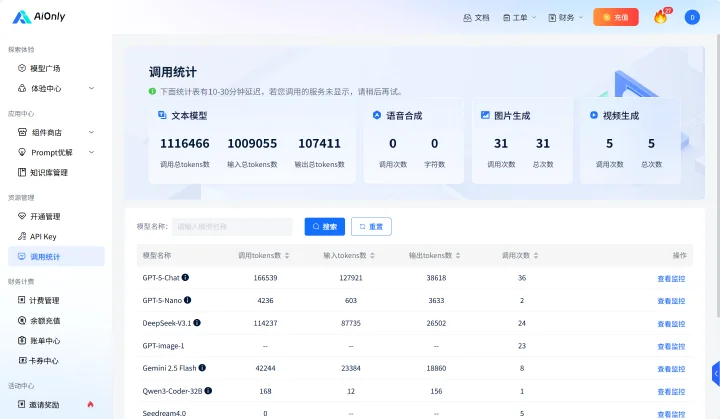Expand the 工单 dropdown menu
The image size is (720, 419).
pyautogui.click(x=519, y=17)
